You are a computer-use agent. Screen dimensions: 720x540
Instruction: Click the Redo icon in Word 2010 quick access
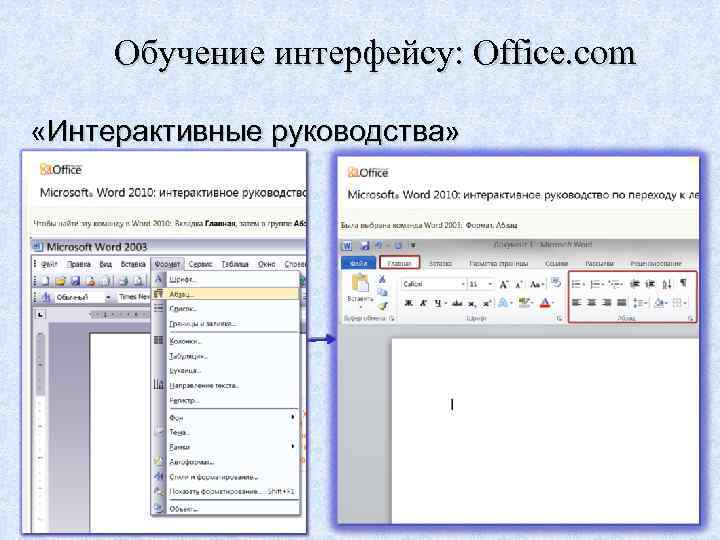click(398, 246)
